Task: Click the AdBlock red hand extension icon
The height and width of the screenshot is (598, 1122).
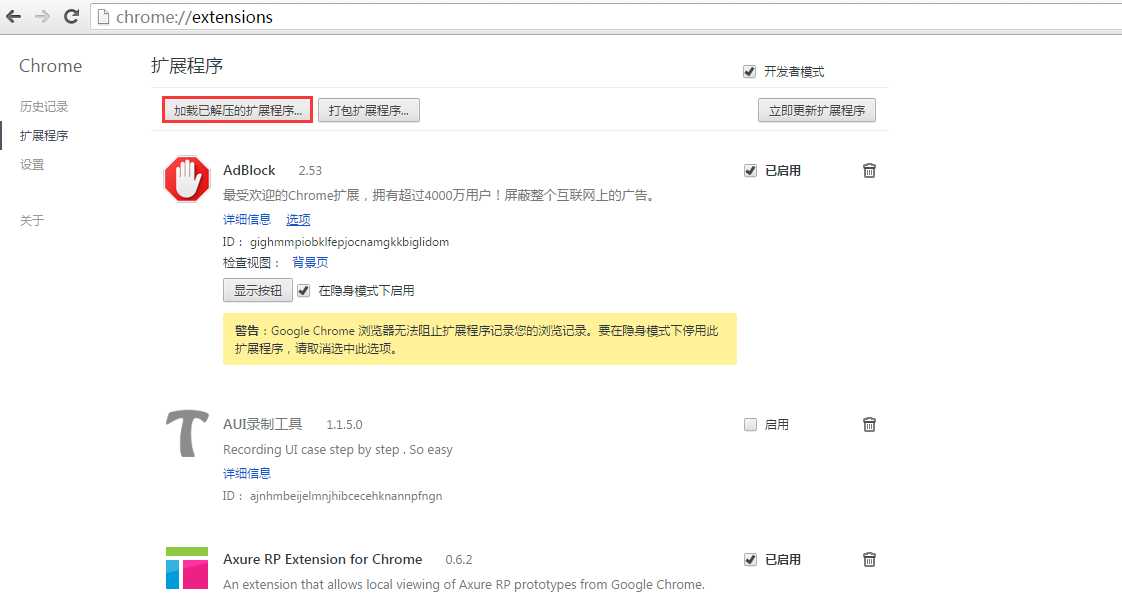Action: click(186, 180)
